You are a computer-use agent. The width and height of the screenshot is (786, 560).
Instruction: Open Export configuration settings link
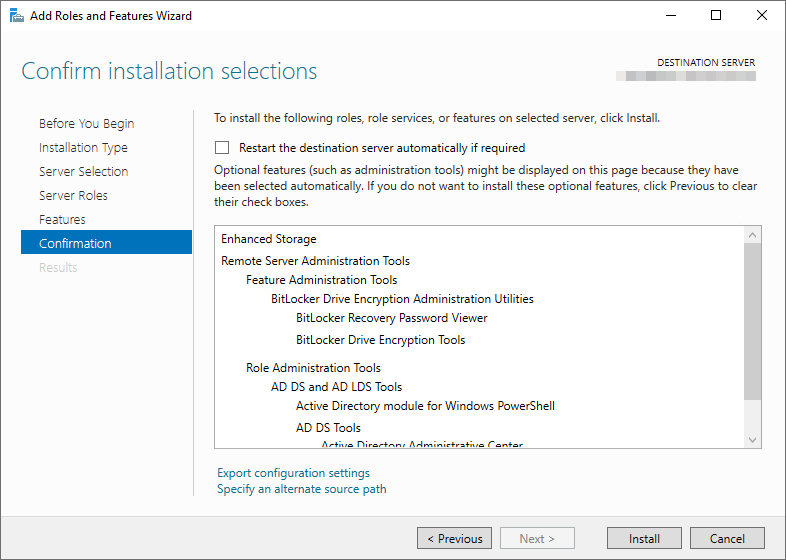point(293,473)
